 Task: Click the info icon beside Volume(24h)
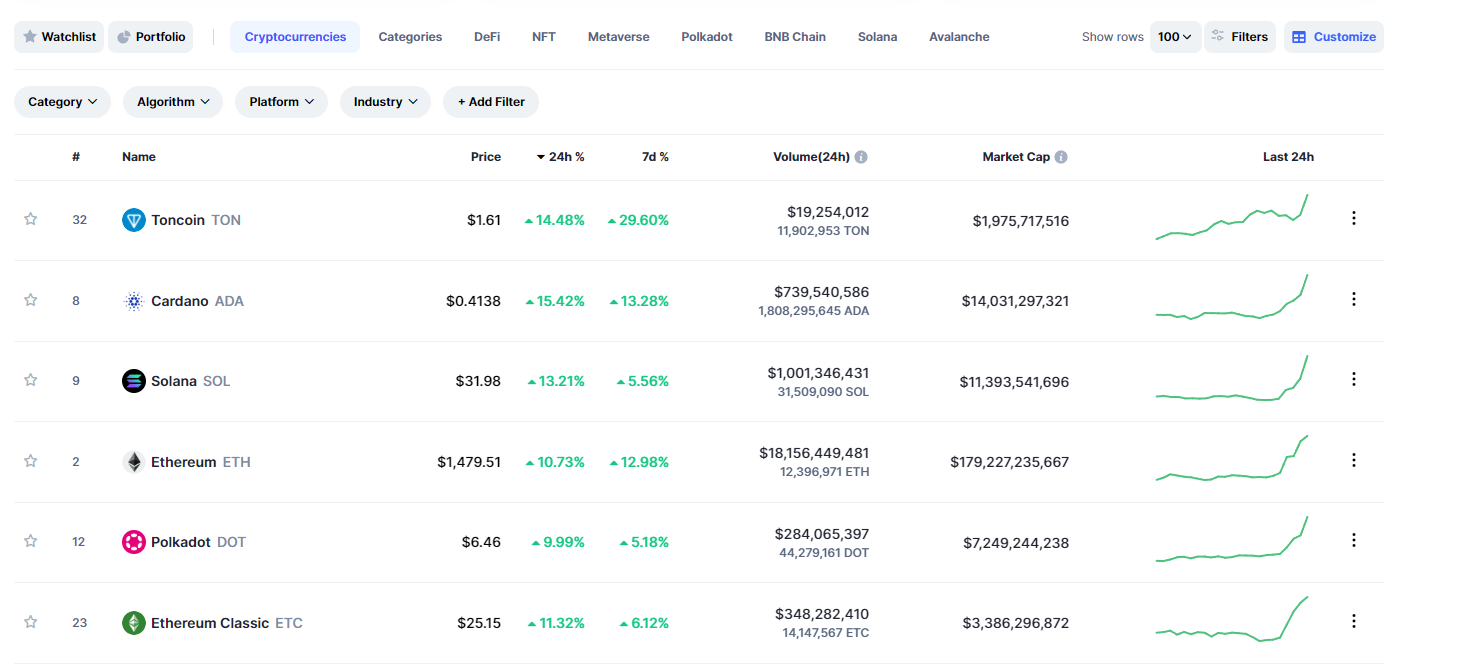point(861,157)
